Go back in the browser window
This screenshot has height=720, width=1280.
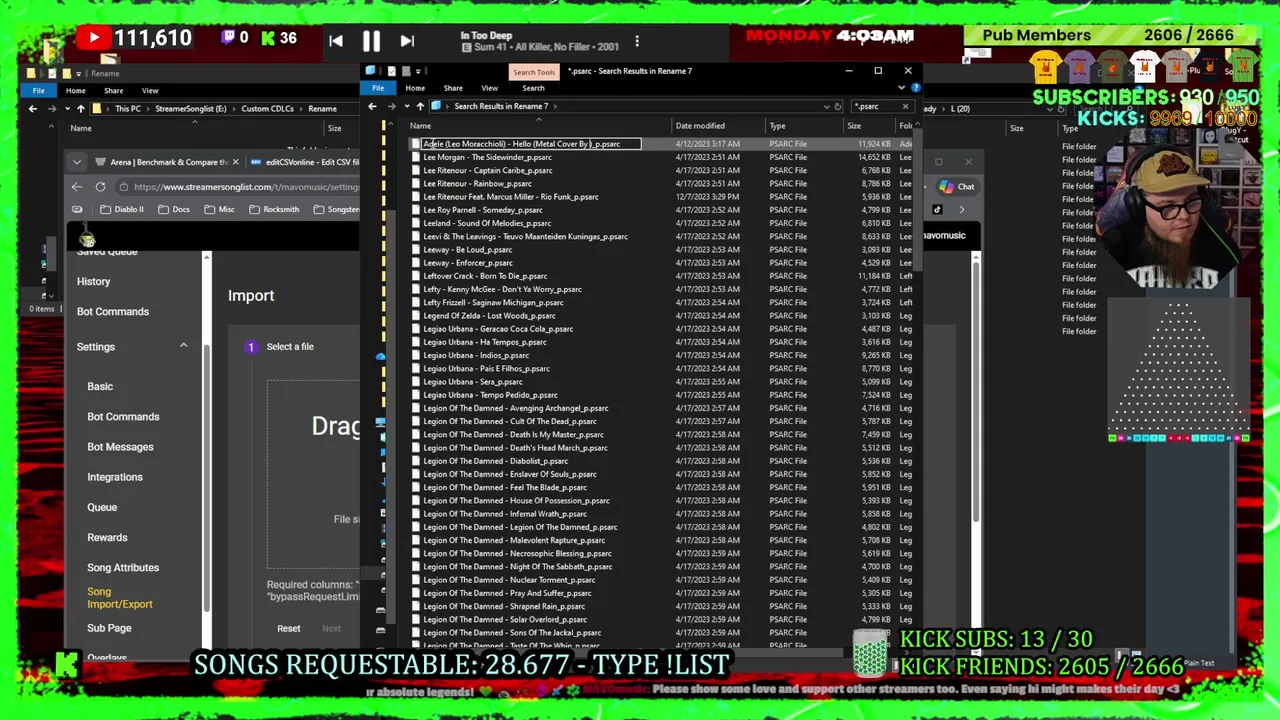coord(77,187)
